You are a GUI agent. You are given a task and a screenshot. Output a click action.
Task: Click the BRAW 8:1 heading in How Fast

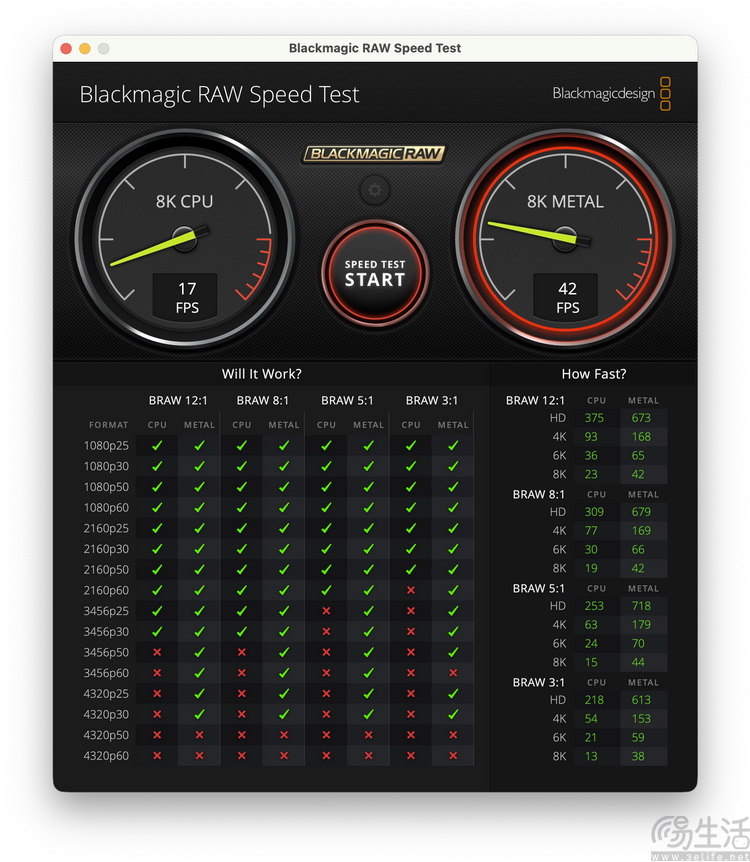(538, 495)
